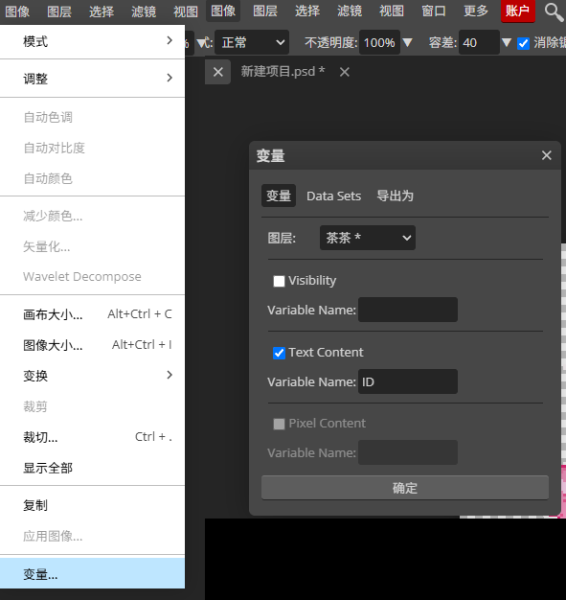The image size is (566, 600).
Task: Expand the 容差 slider arrow
Action: [506, 42]
